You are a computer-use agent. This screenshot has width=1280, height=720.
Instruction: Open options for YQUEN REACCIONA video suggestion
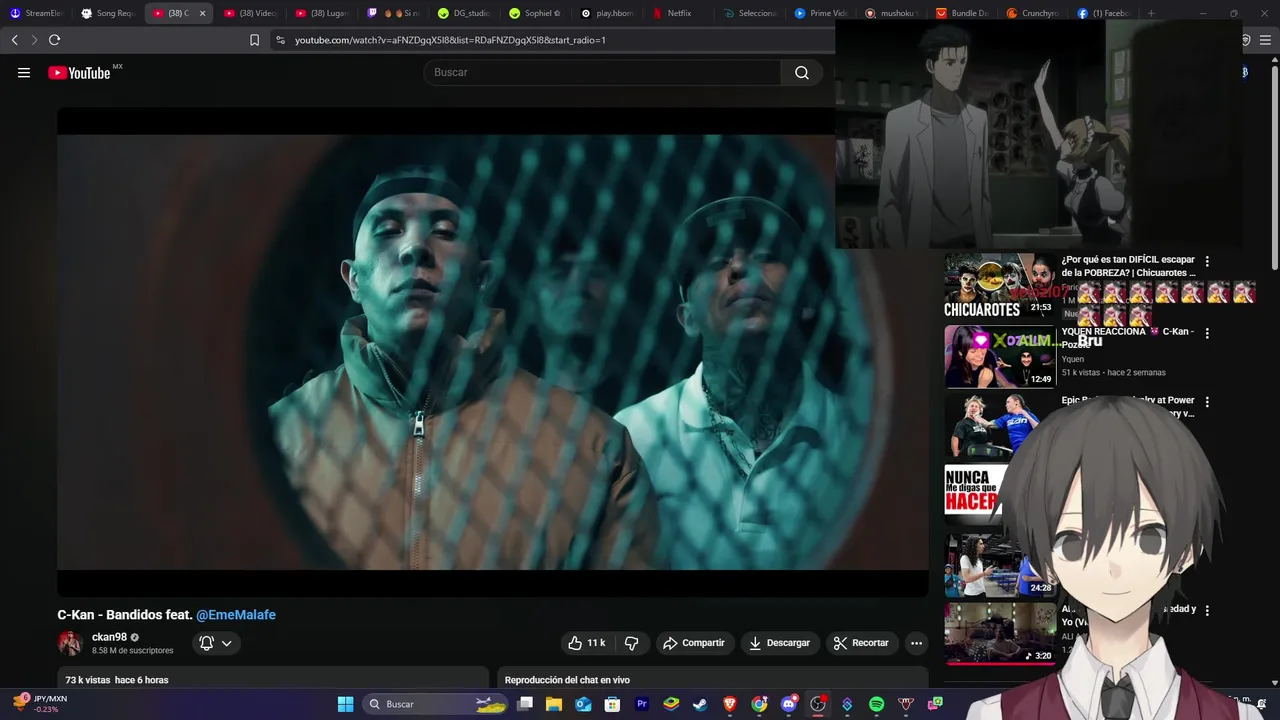pos(1207,333)
